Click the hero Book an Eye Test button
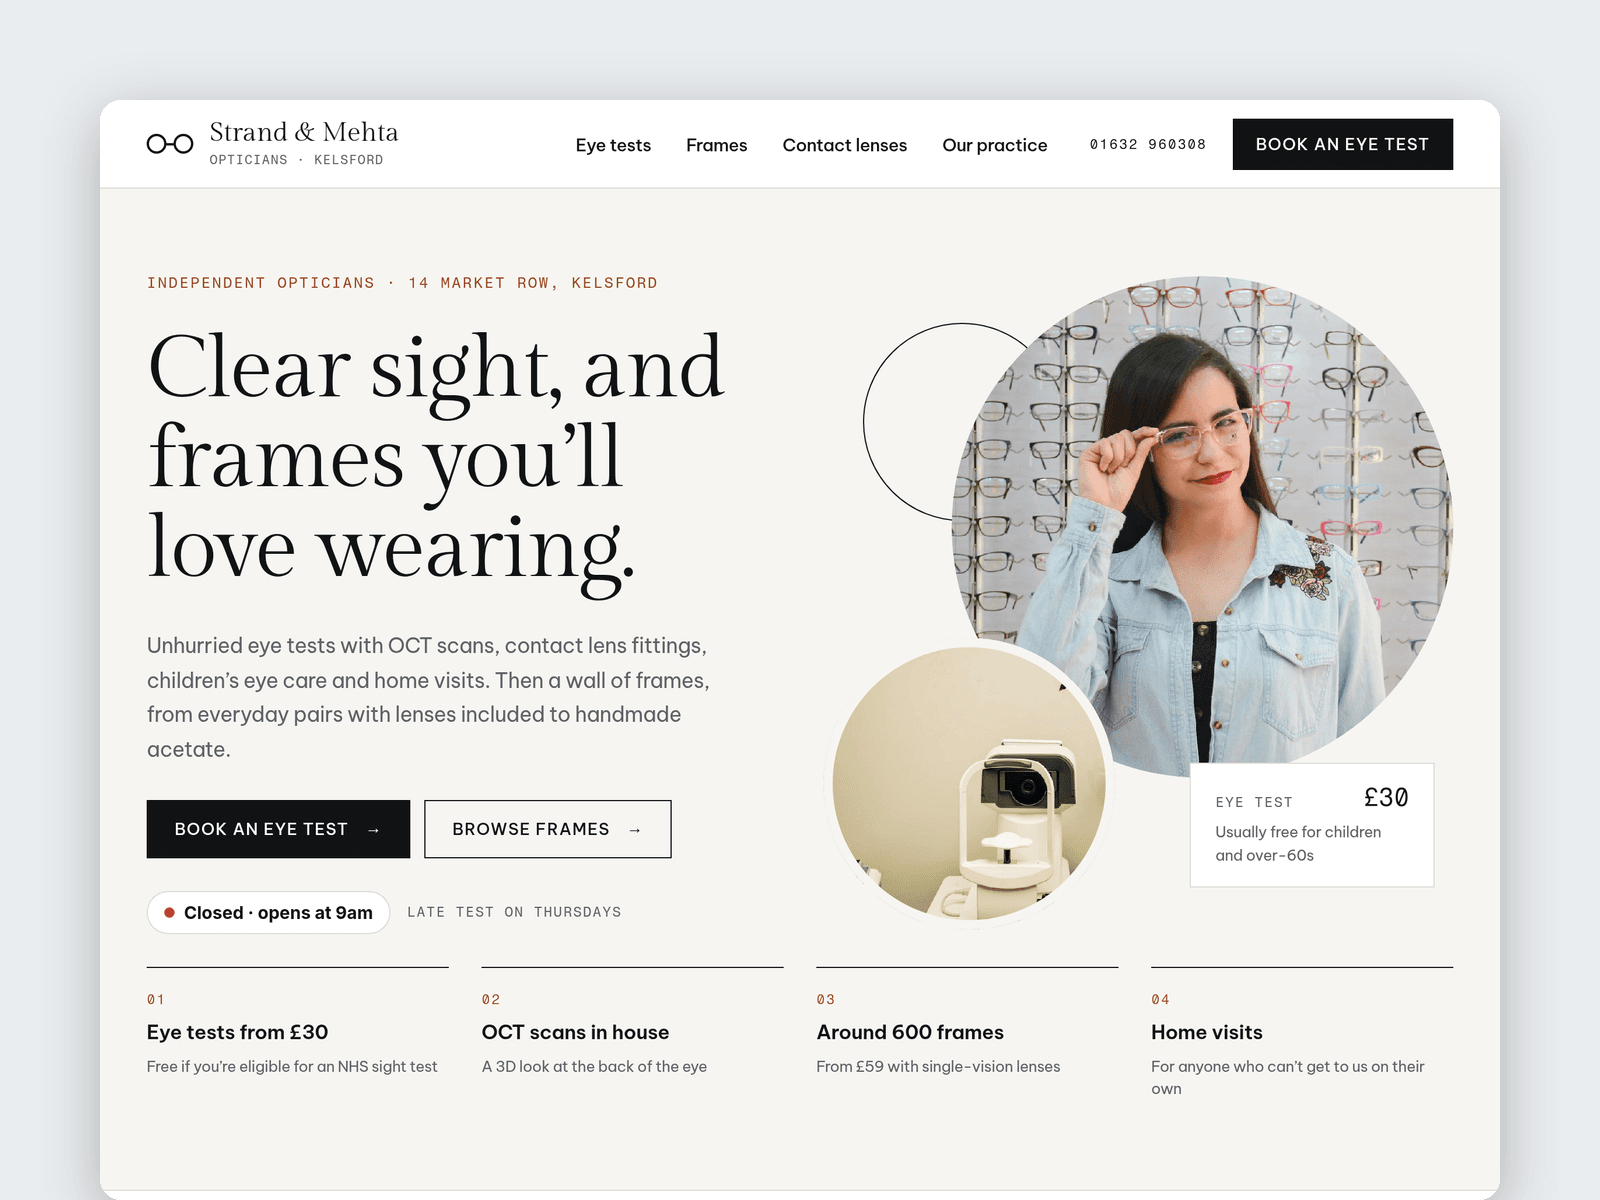 278,829
